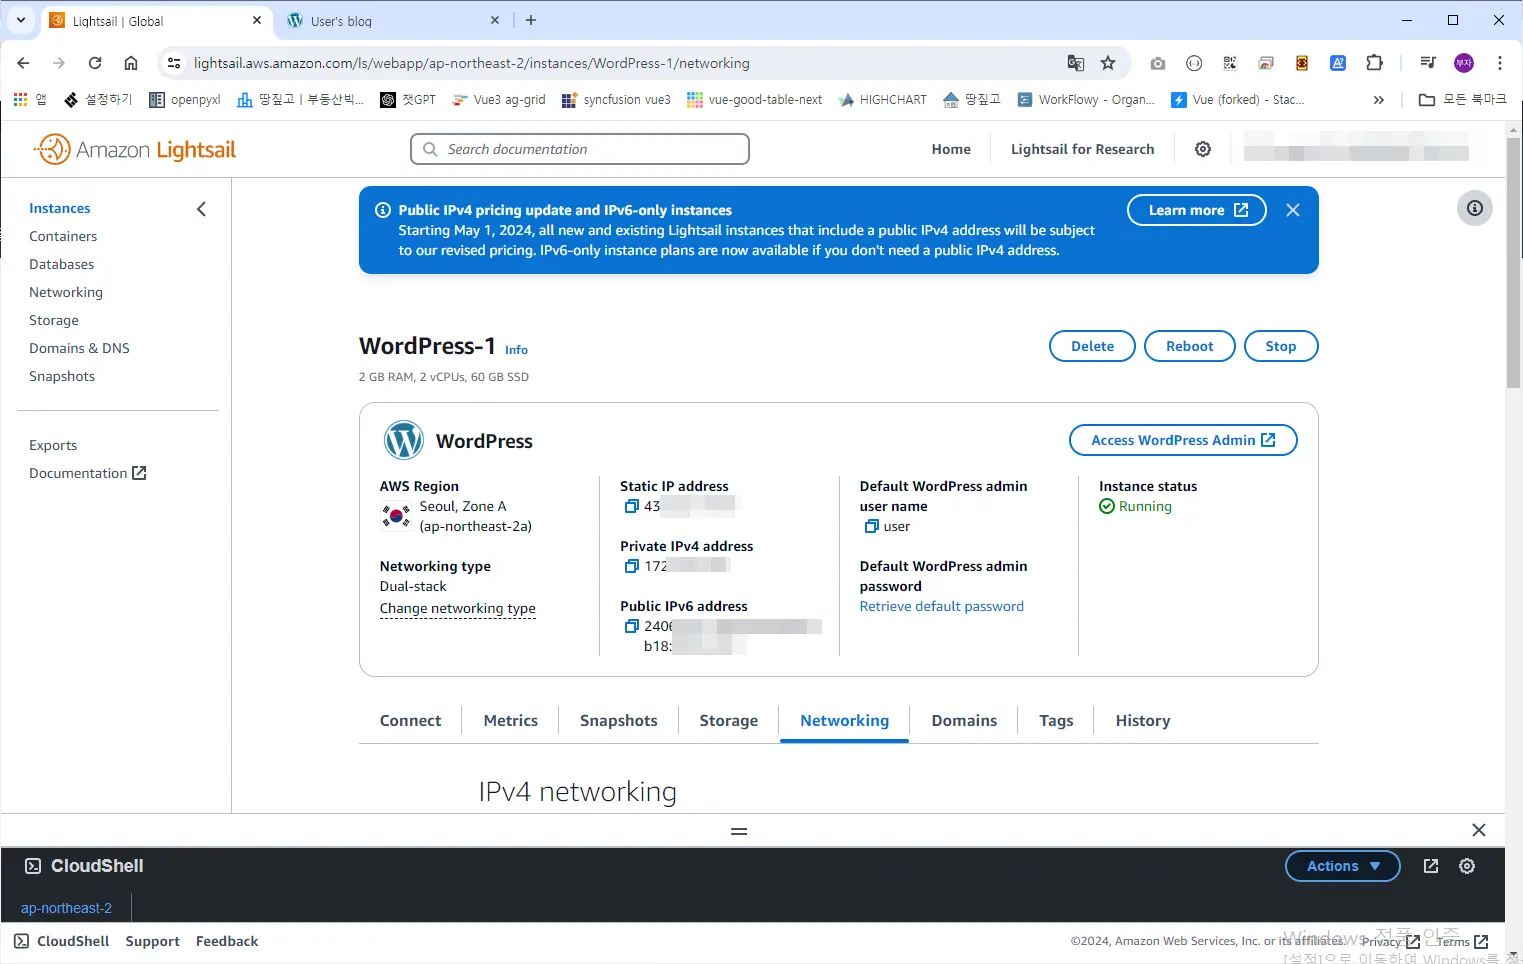The height and width of the screenshot is (964, 1523).
Task: Click Learn more in pricing banner
Action: (x=1197, y=210)
